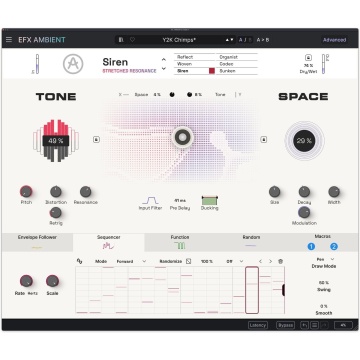Image resolution: width=360 pixels, height=360 pixels.
Task: Step to next tone type arrow
Action: [164, 69]
